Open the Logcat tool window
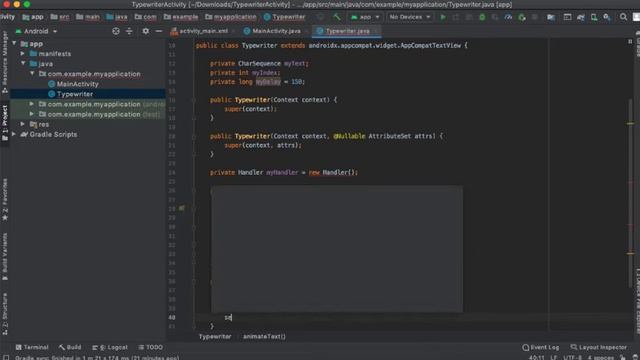This screenshot has width=640, height=360. pos(110,347)
